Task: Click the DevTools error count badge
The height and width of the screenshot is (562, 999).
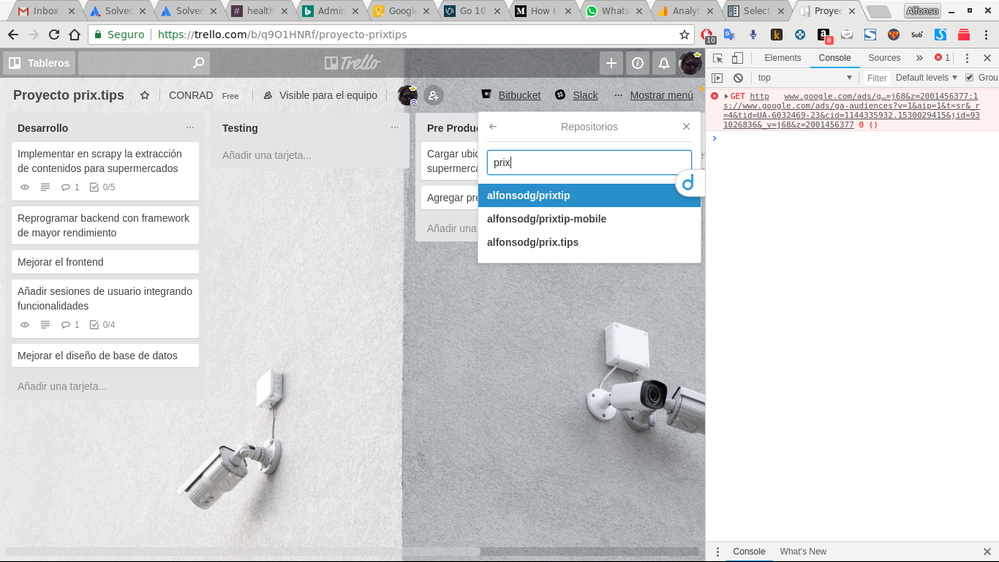Action: 942,58
